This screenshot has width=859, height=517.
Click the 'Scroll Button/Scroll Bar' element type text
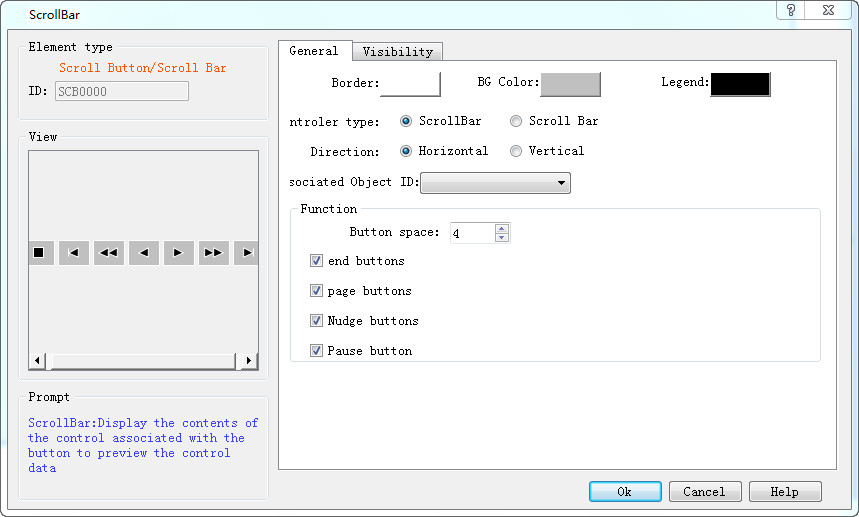[x=142, y=68]
